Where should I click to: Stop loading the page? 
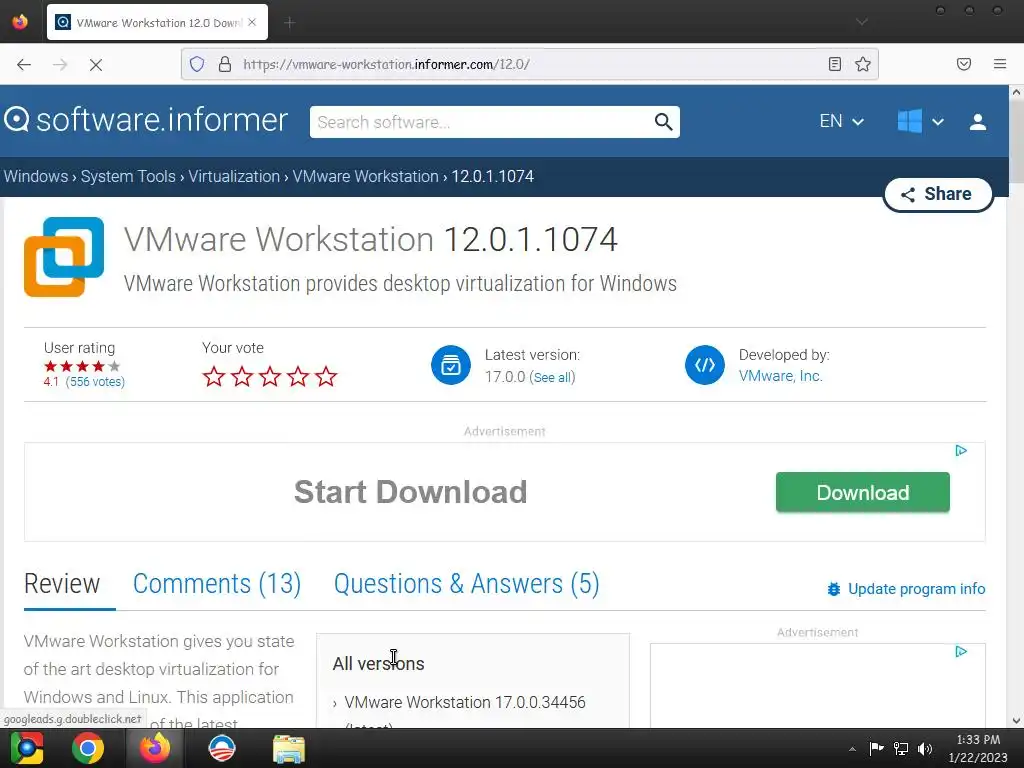[95, 64]
